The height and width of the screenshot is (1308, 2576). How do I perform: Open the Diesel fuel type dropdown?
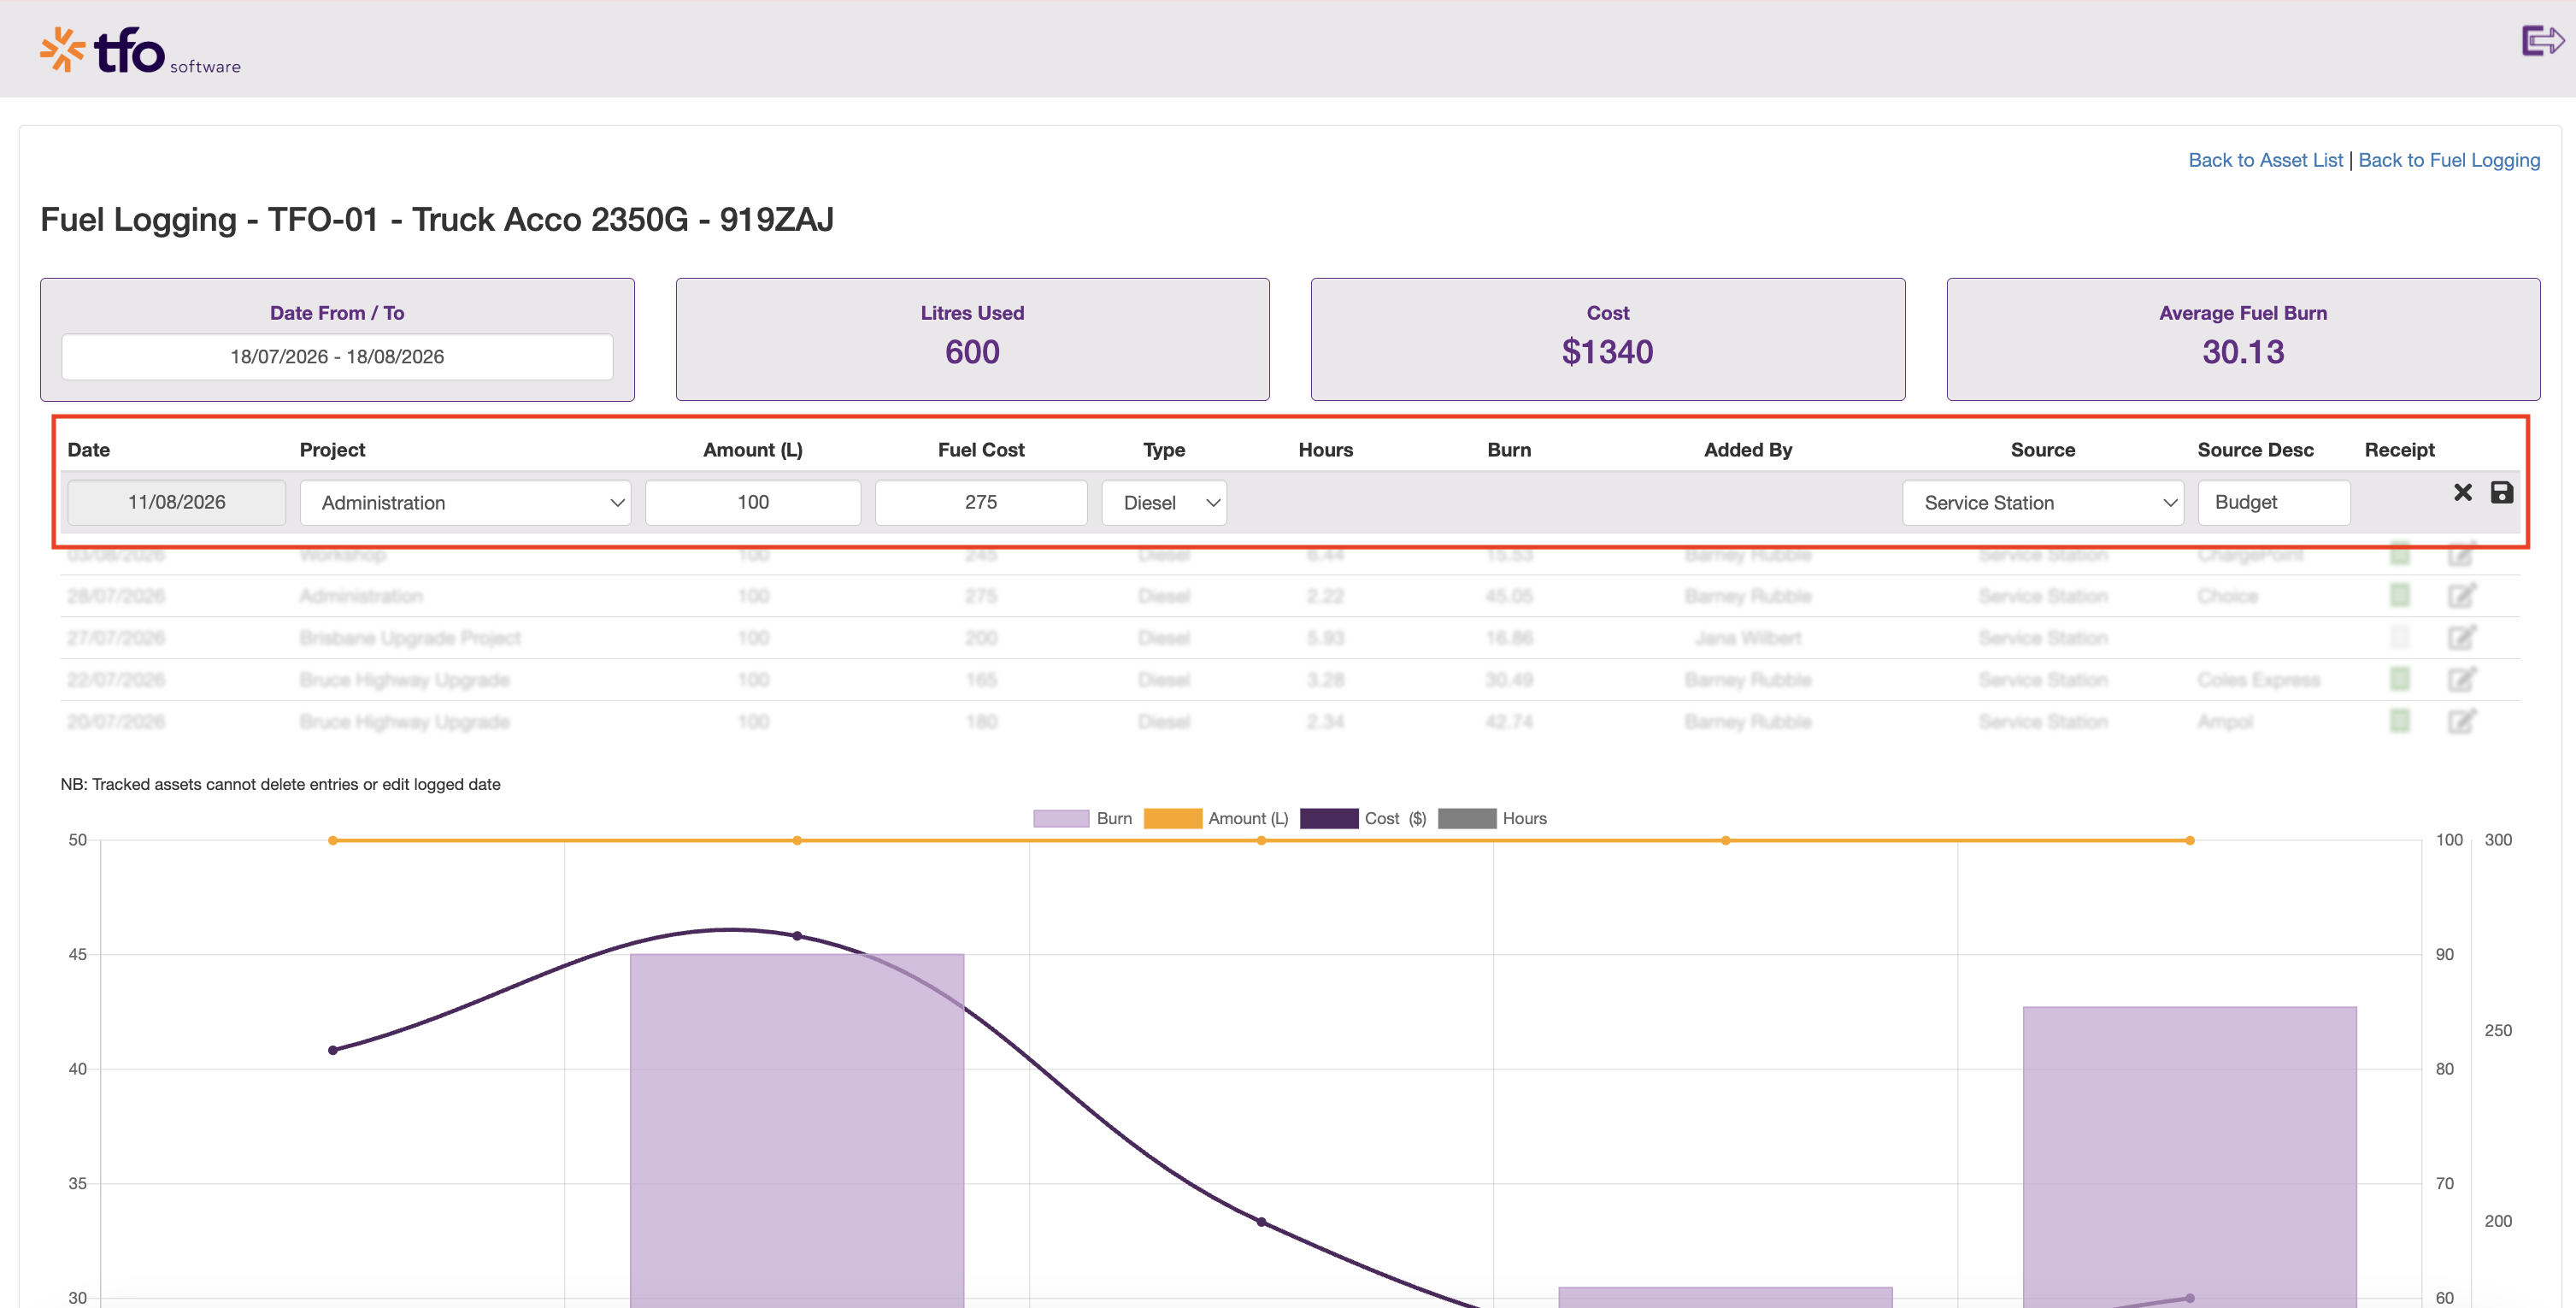1164,502
